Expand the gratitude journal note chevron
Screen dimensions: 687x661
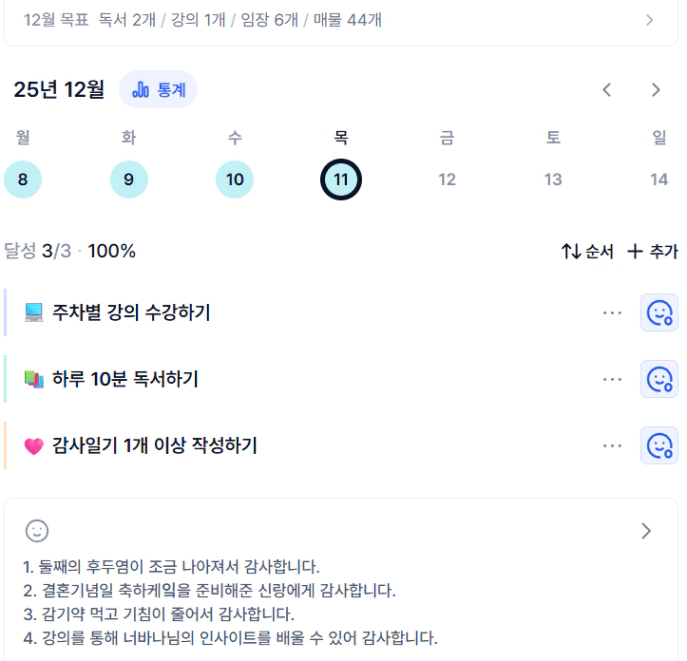click(x=646, y=531)
